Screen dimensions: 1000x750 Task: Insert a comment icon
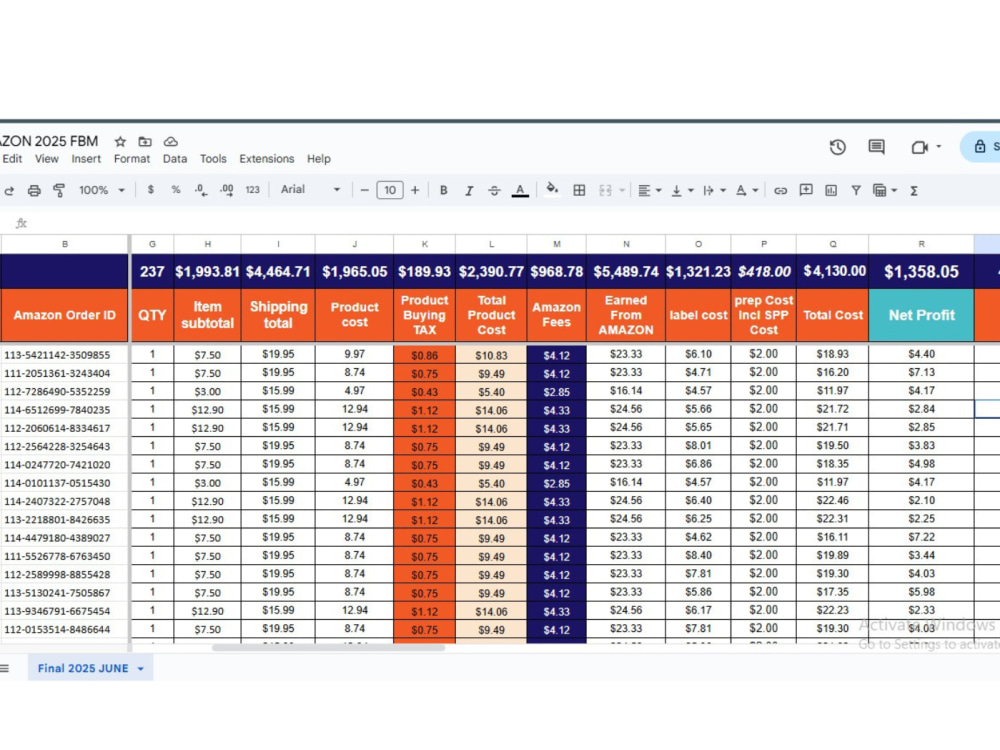pyautogui.click(x=806, y=190)
